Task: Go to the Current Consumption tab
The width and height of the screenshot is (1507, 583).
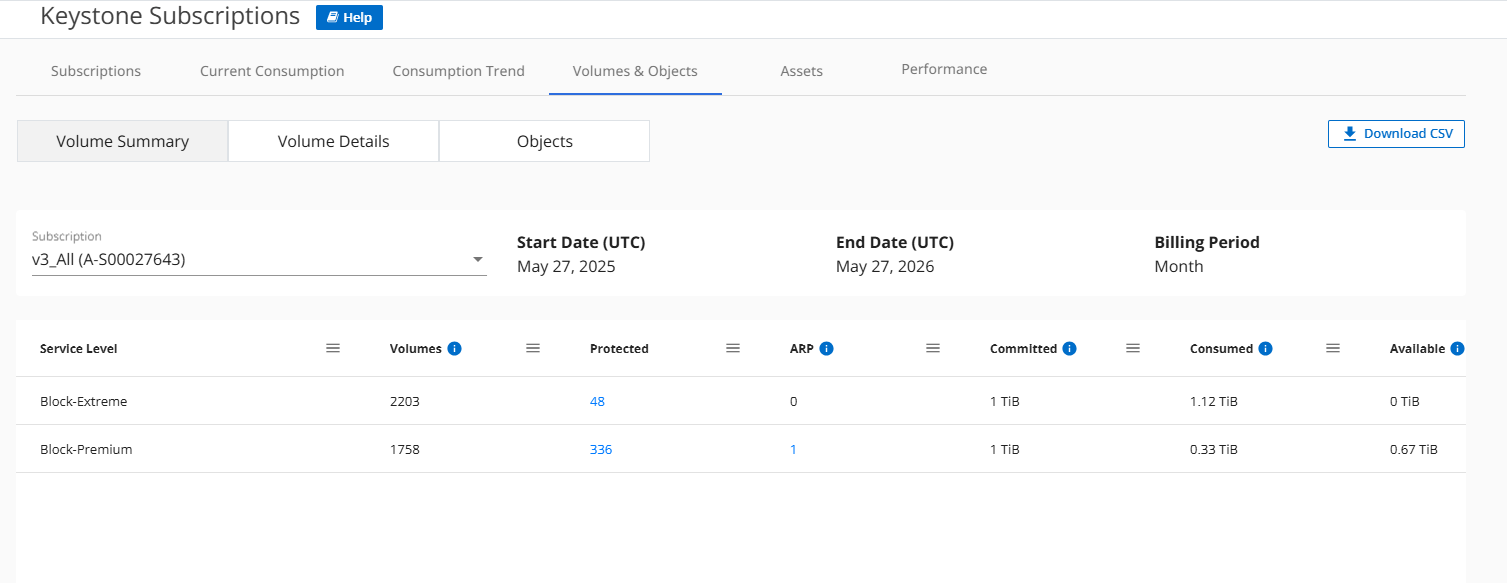Action: pos(272,71)
